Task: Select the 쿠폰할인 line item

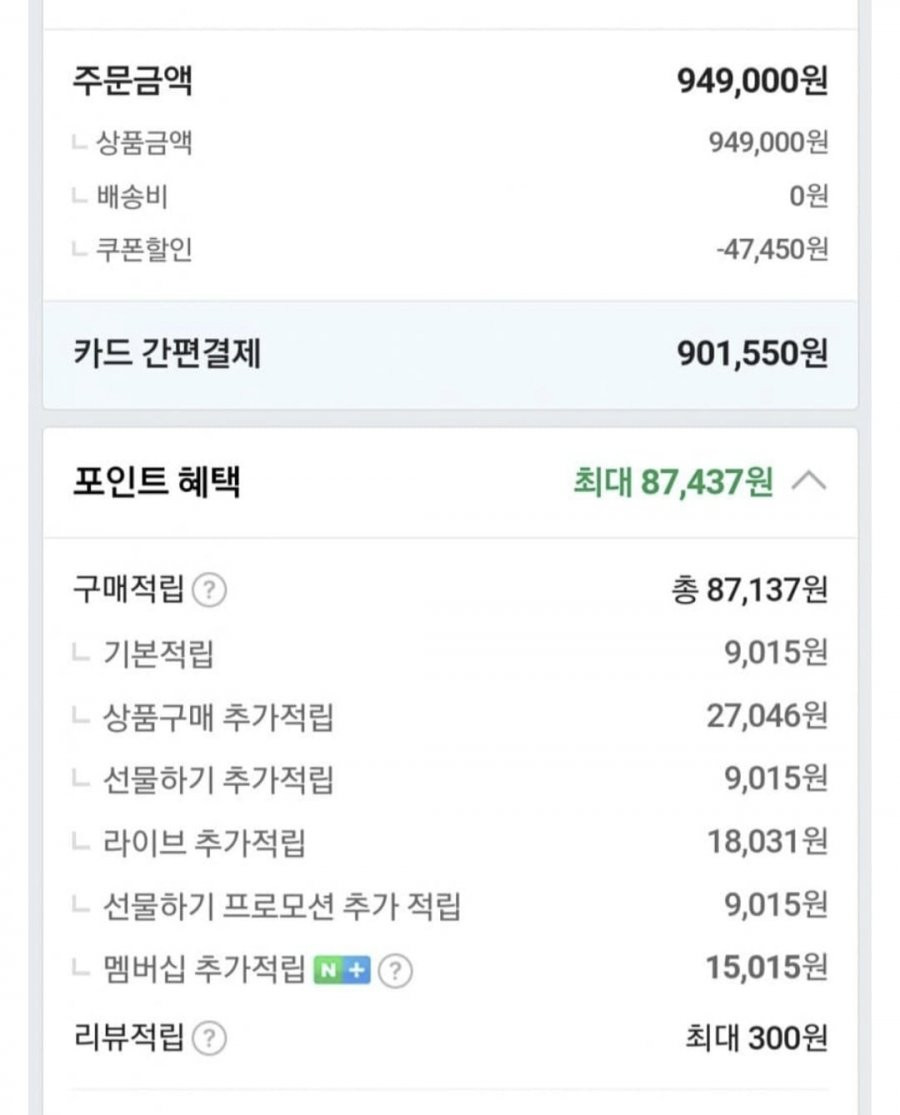Action: pos(450,250)
